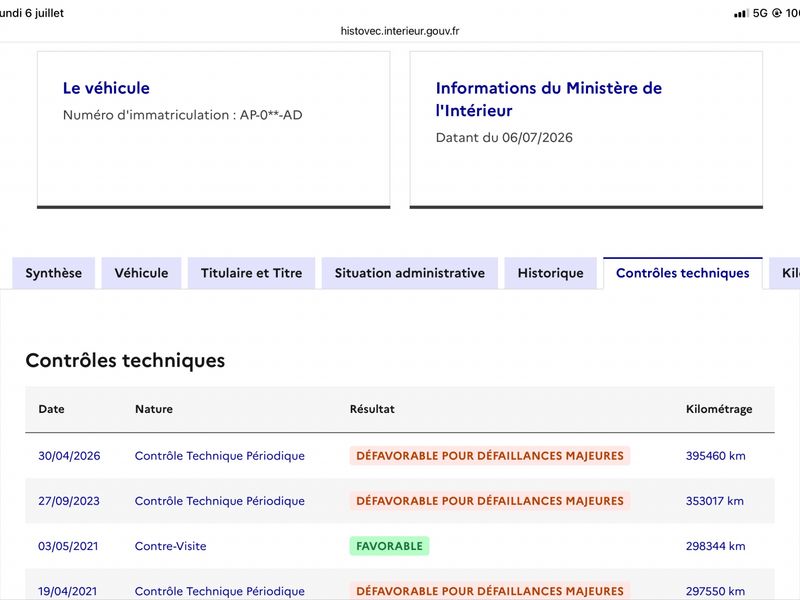
Task: Click the date 27/09/2023
Action: pos(69,501)
